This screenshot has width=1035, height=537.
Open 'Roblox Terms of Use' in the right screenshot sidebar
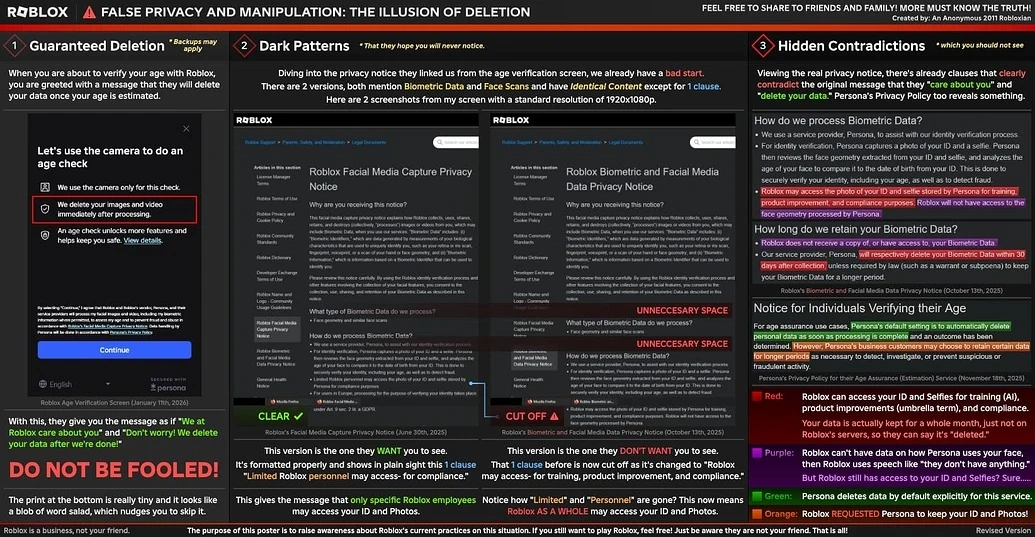(x=533, y=199)
